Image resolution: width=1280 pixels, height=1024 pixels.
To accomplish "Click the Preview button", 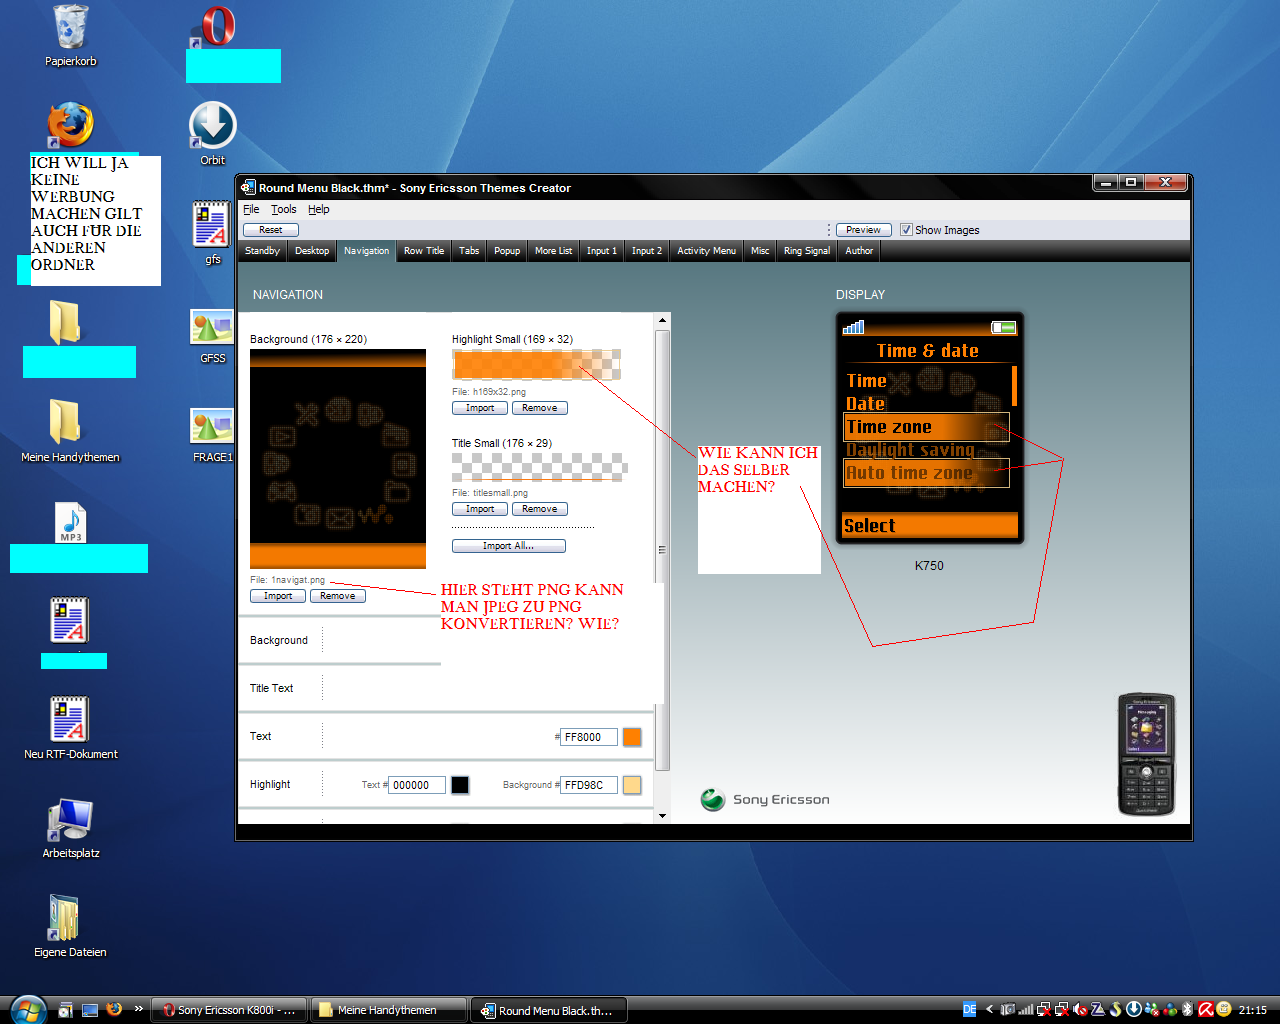I will pos(863,230).
